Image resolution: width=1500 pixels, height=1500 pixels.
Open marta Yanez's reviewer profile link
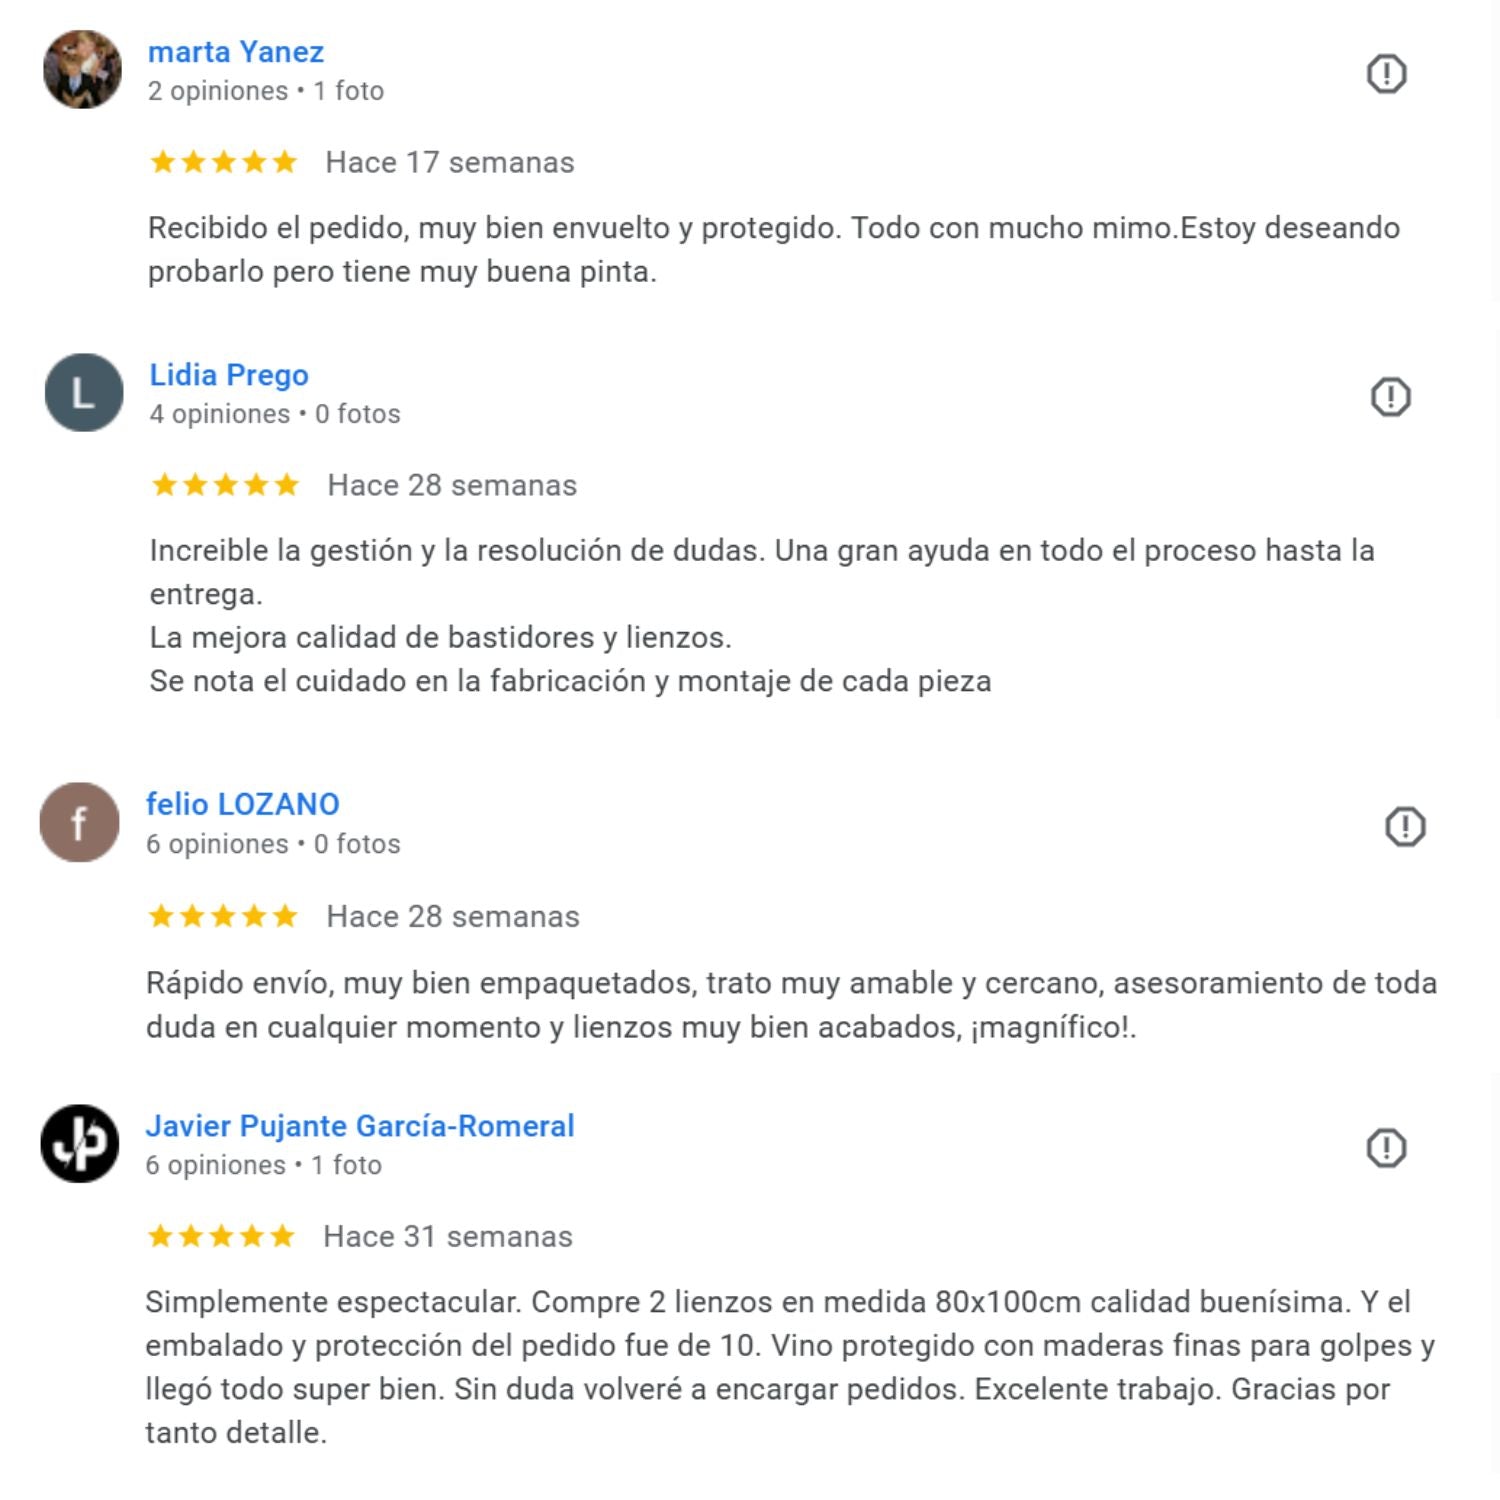pos(236,52)
